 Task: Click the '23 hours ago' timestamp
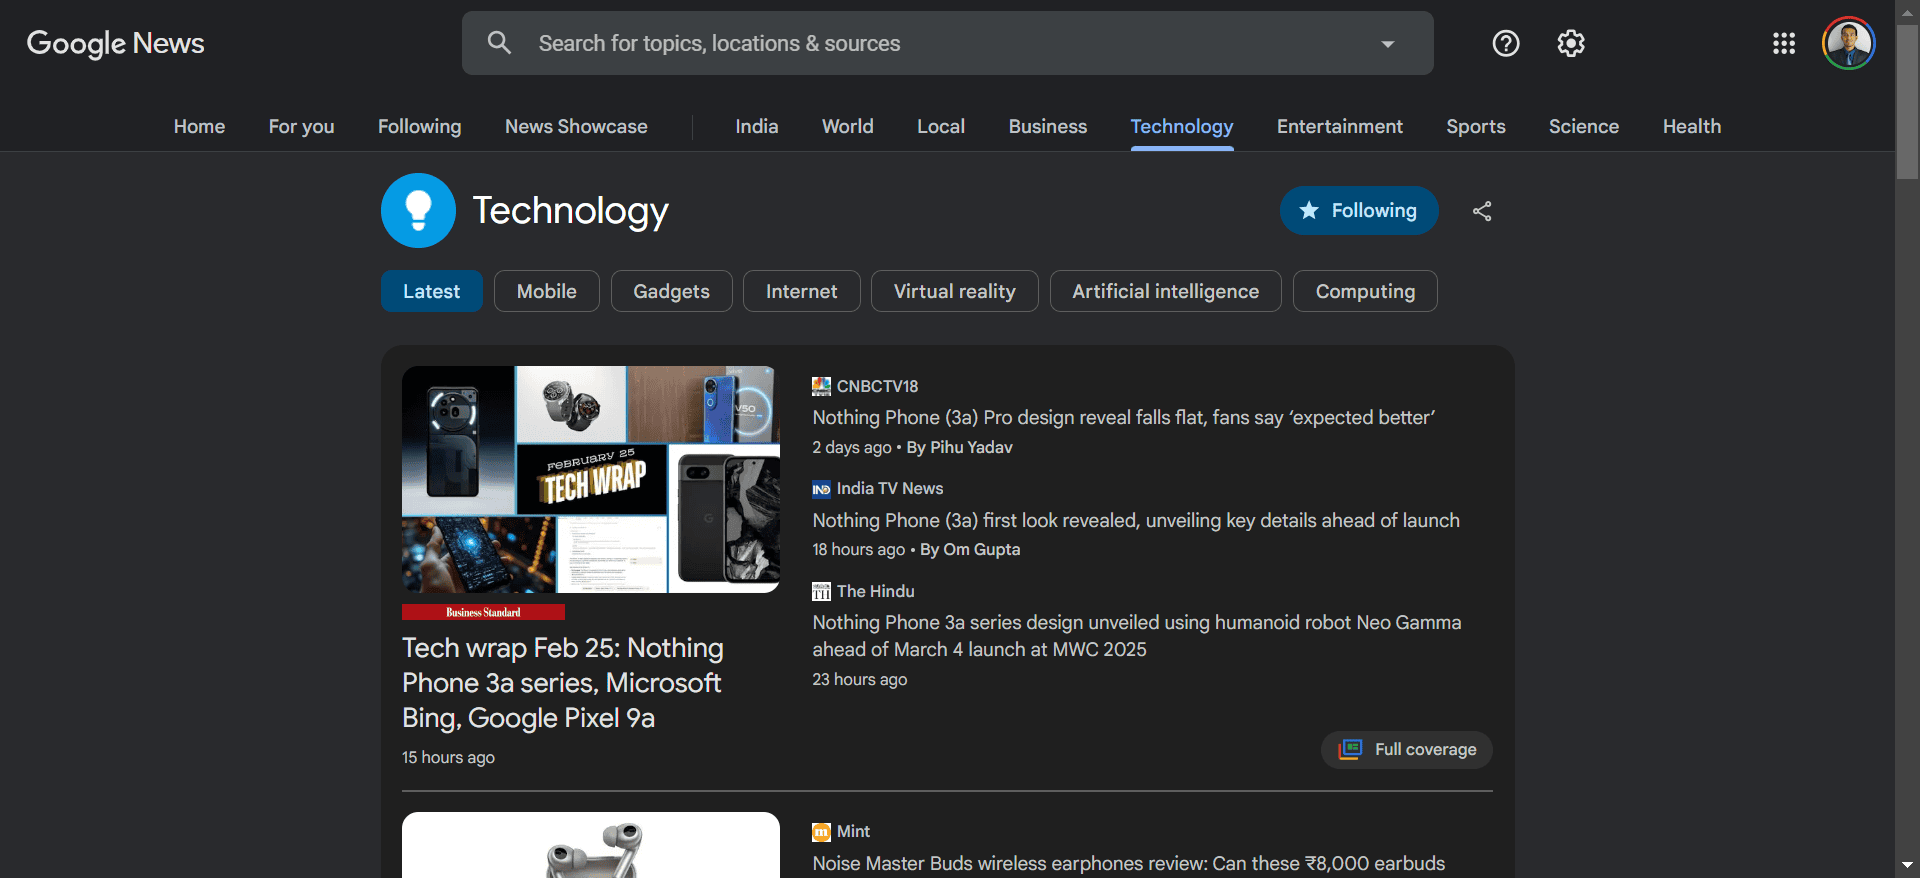[859, 680]
